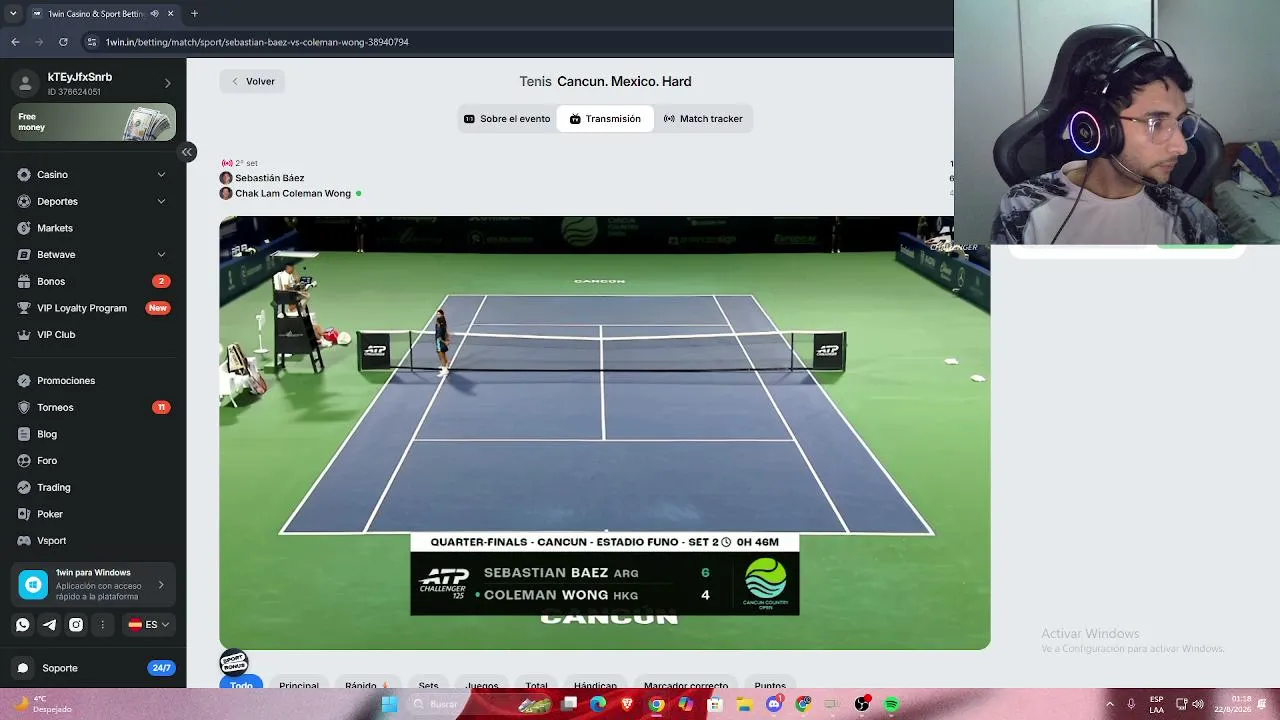The image size is (1280, 720).
Task: Open the Promociones sidebar icon
Action: [24, 381]
